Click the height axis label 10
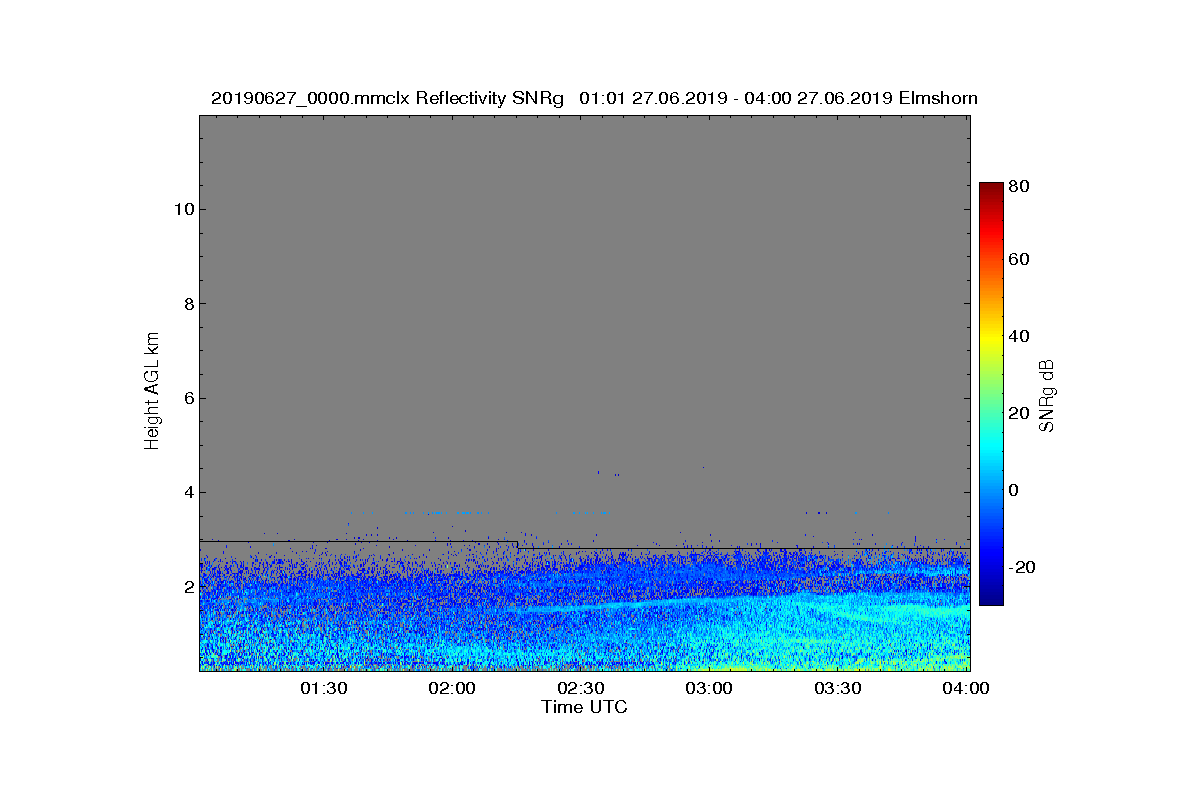The width and height of the screenshot is (1200, 800). tap(183, 209)
